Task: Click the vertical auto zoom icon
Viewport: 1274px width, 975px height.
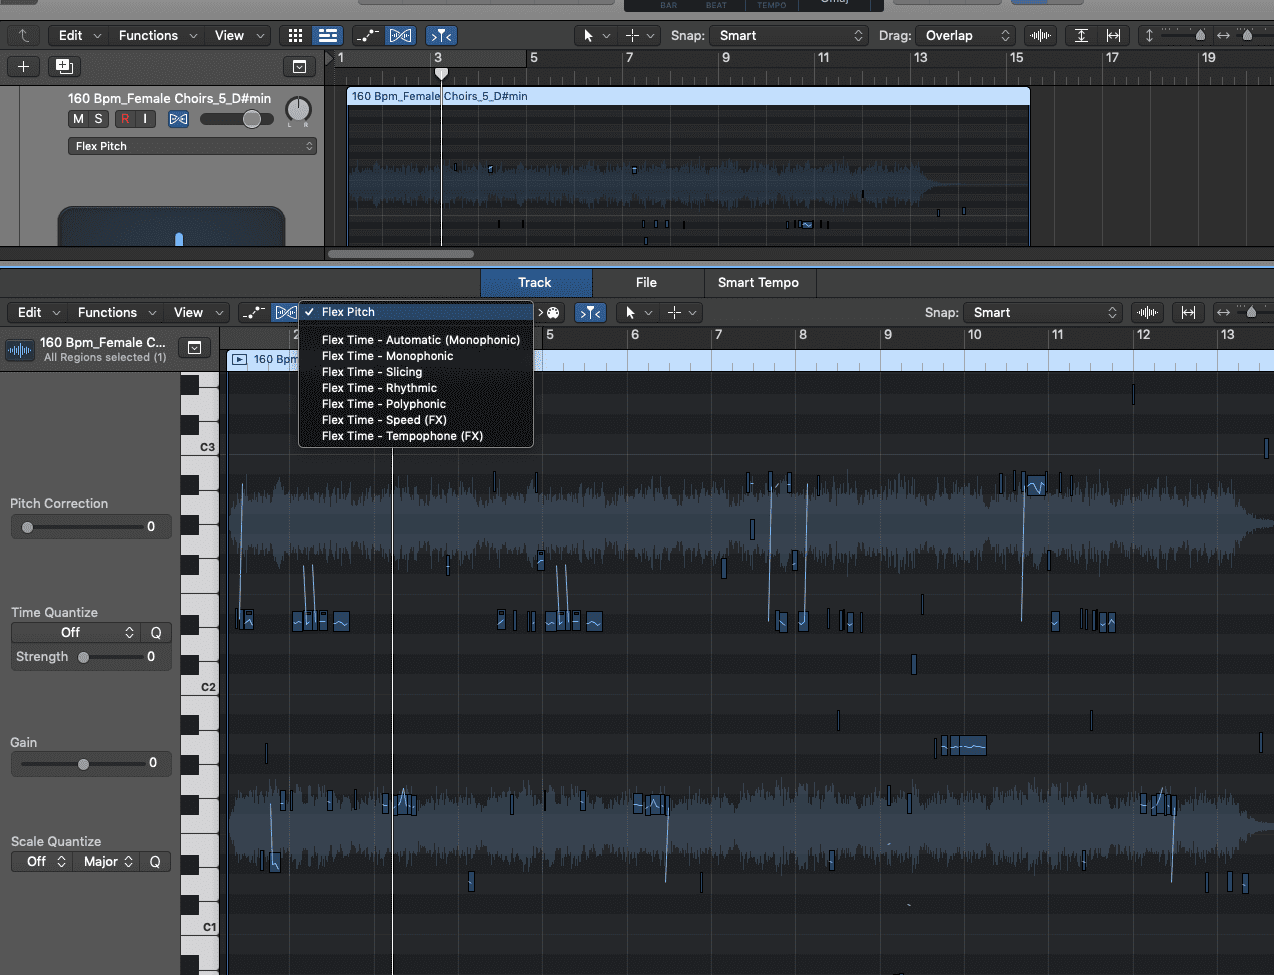Action: [1081, 35]
